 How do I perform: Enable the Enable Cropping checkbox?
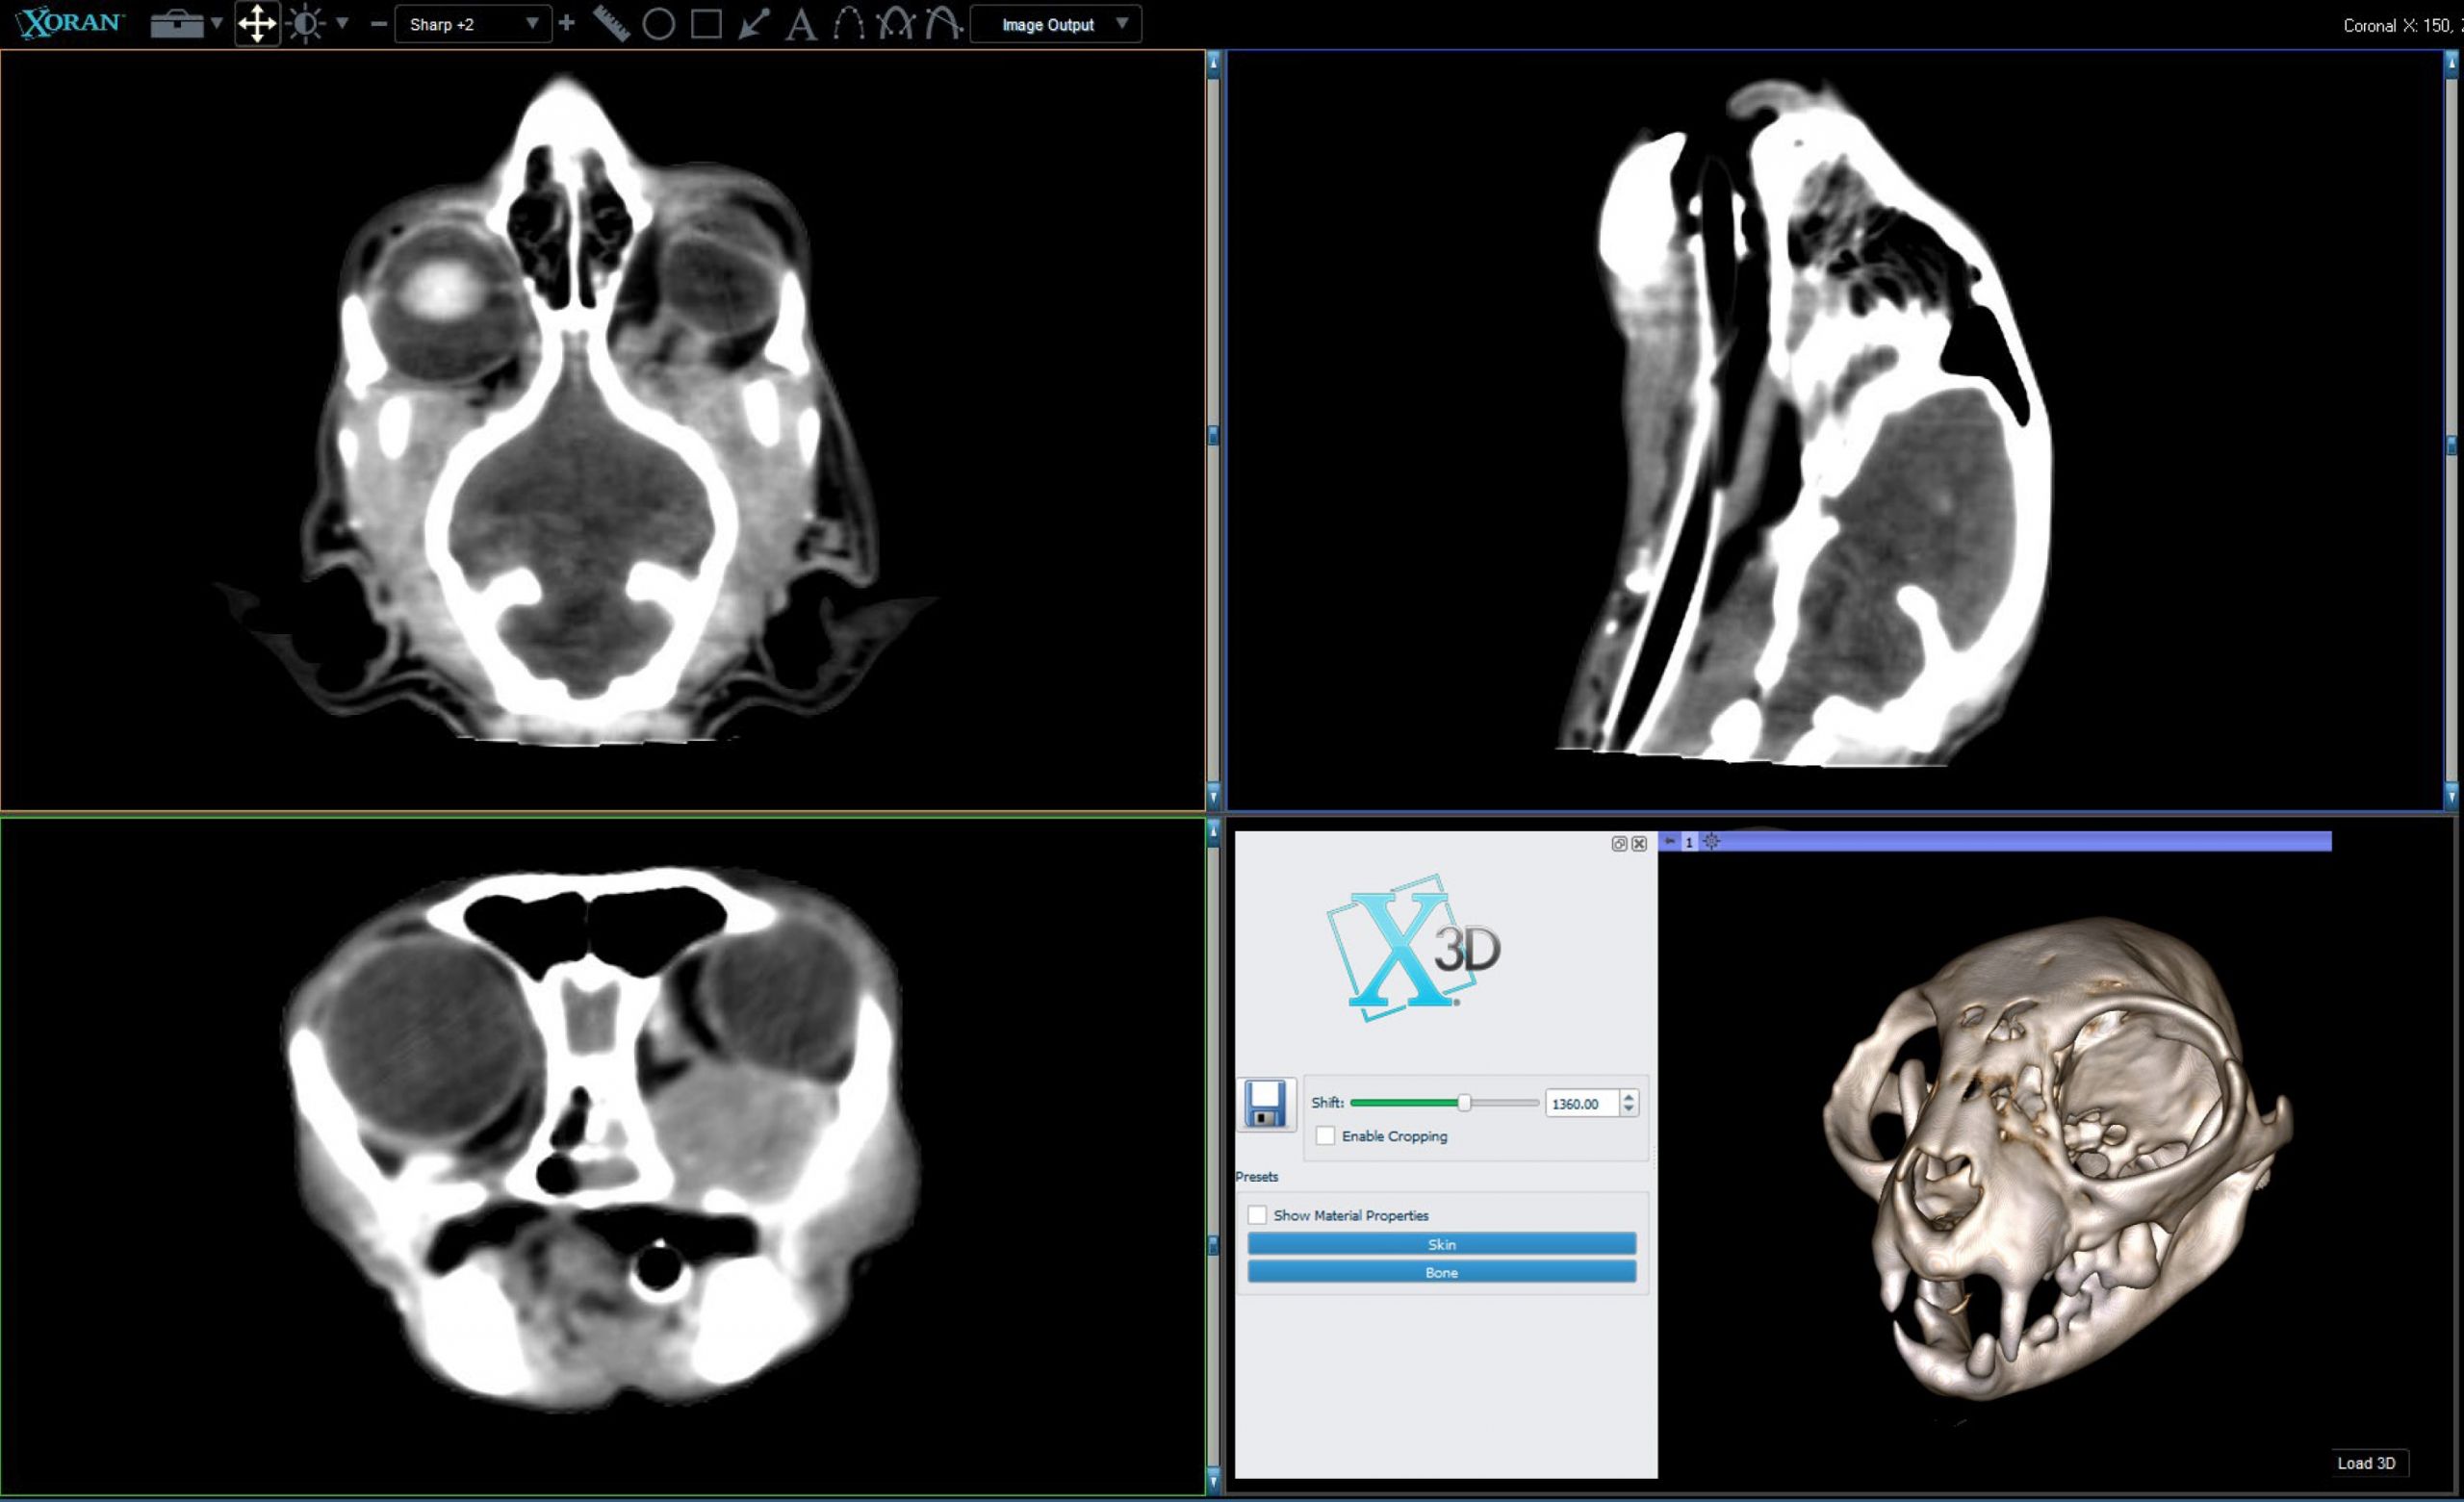click(x=1326, y=1136)
